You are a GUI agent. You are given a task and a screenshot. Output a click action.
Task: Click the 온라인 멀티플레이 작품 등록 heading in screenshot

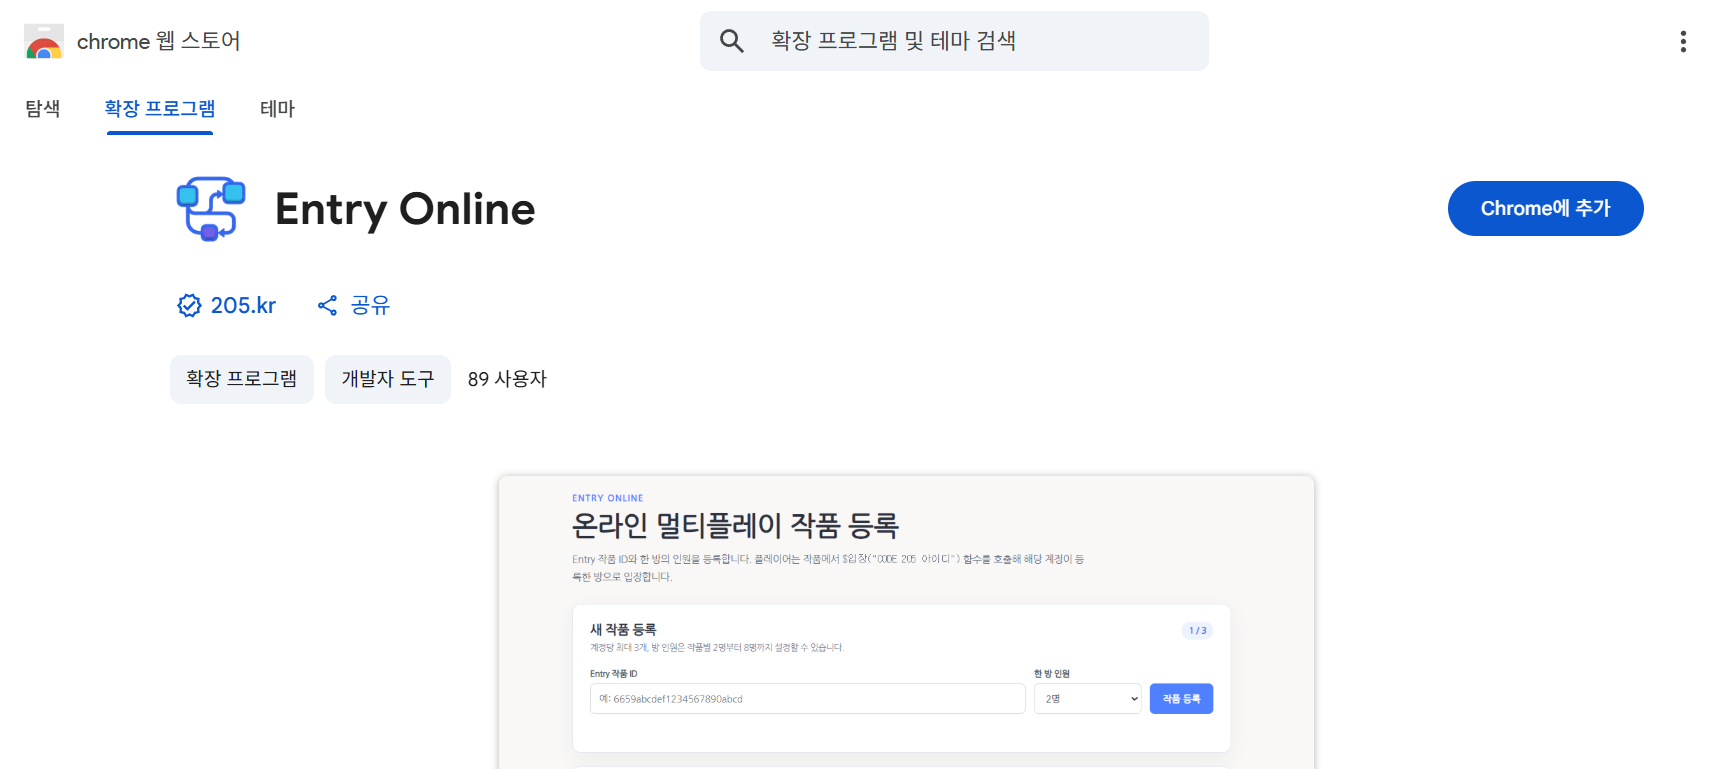[735, 525]
